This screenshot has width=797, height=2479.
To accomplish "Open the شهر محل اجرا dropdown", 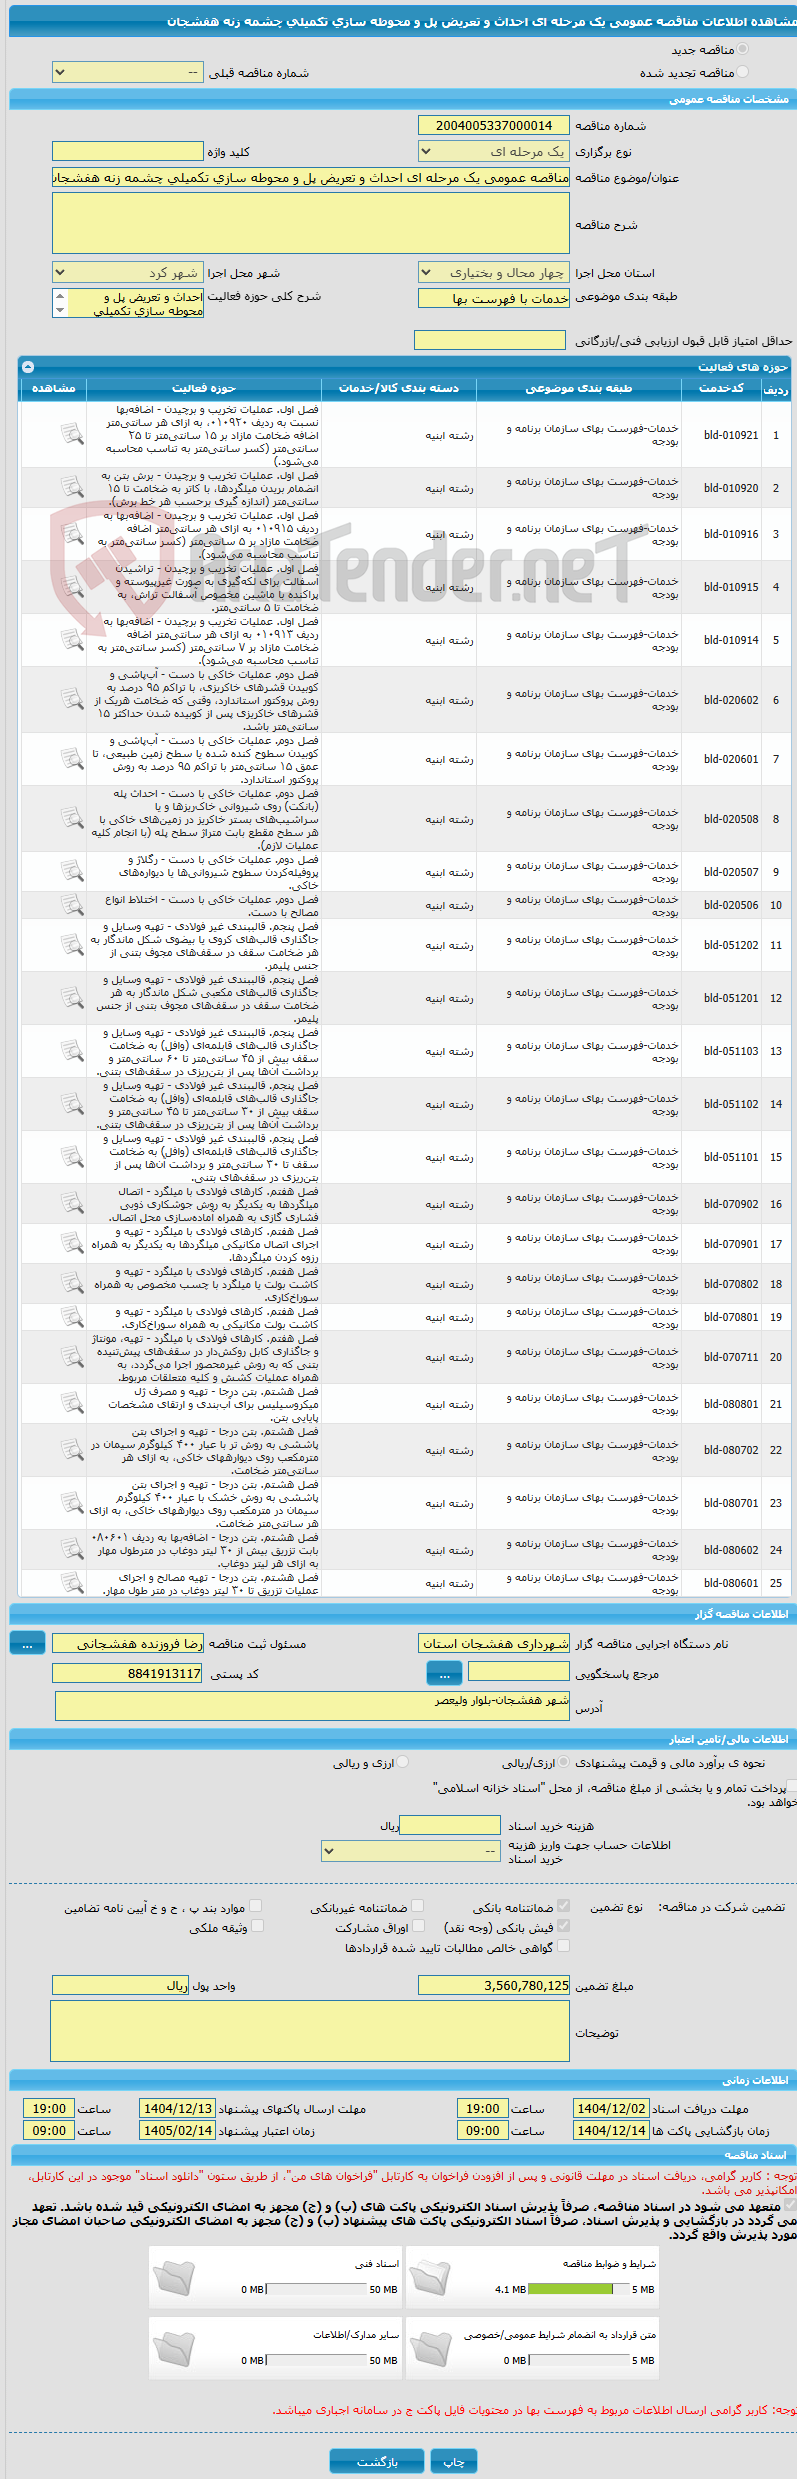I will pyautogui.click(x=128, y=272).
